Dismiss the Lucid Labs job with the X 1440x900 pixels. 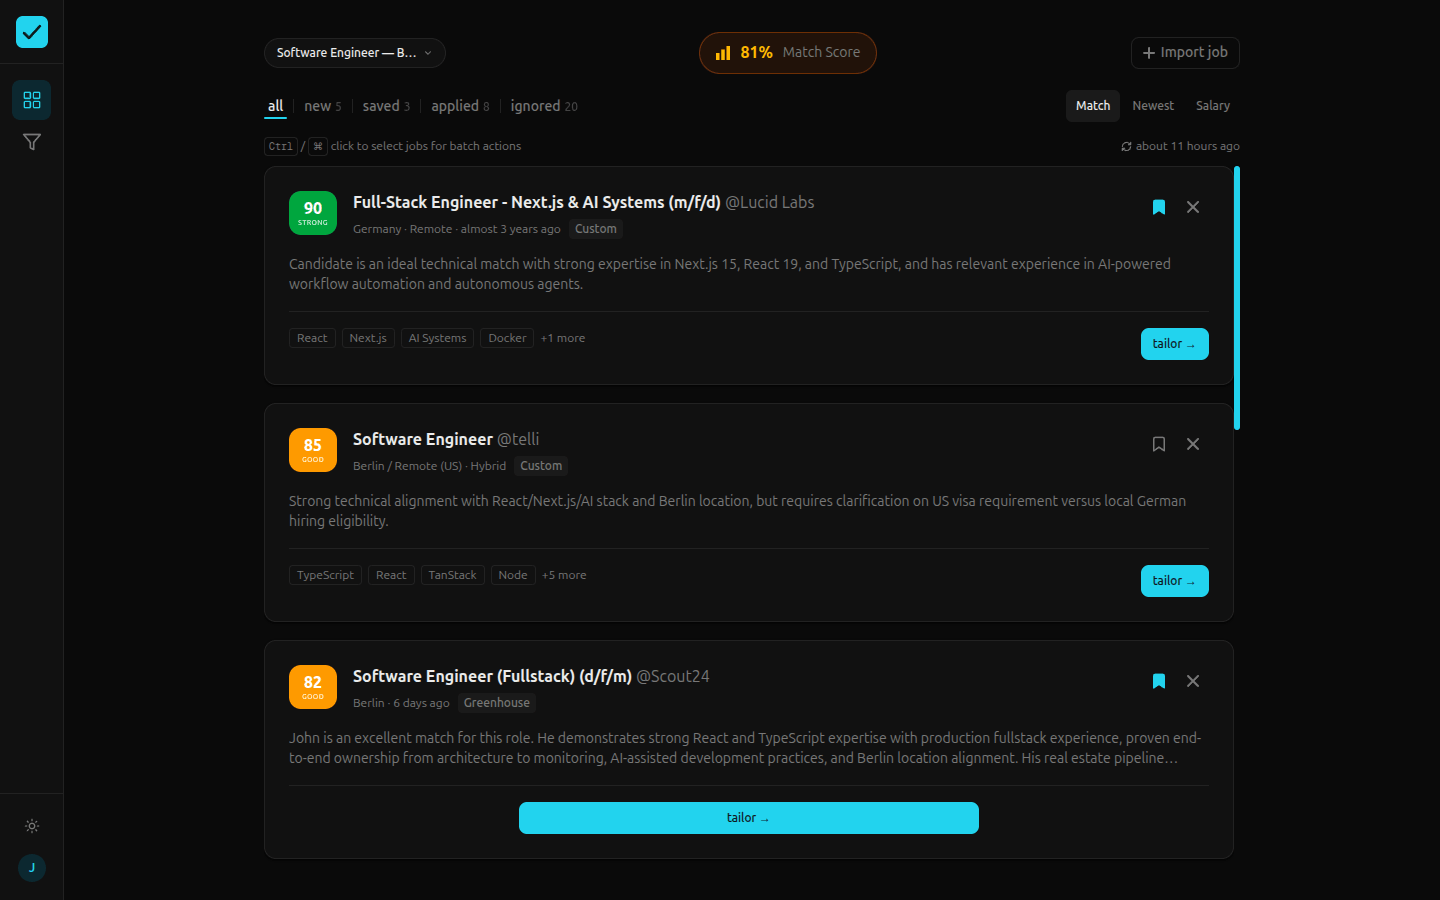(1193, 207)
